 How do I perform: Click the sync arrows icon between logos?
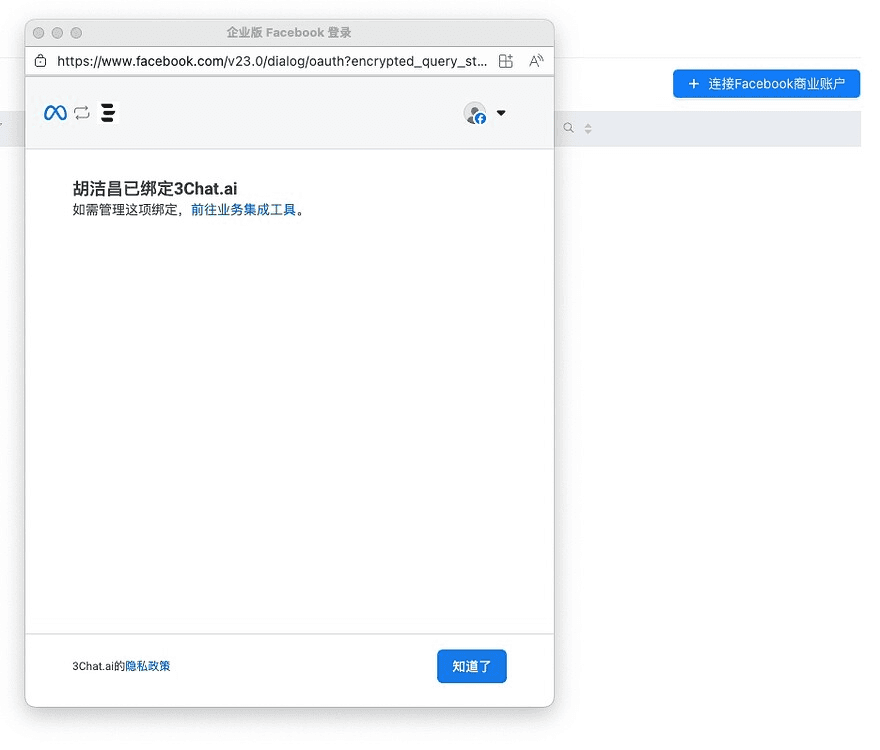[x=82, y=113]
